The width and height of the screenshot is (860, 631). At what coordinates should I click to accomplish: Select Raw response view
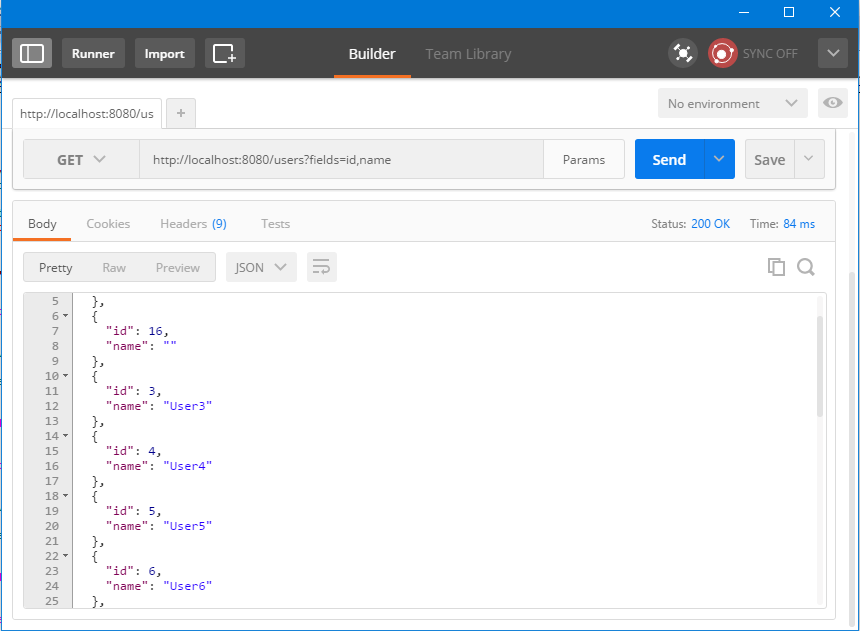tap(114, 267)
